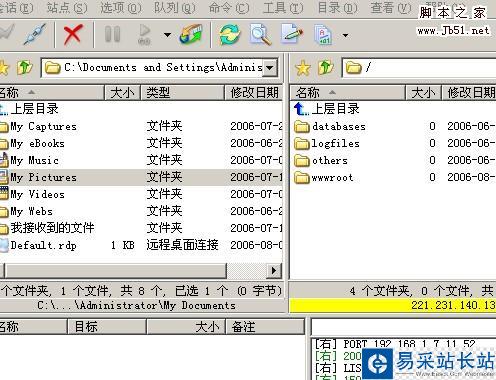
Task: Sort remote list by 修改日期 column header
Action: click(x=469, y=92)
